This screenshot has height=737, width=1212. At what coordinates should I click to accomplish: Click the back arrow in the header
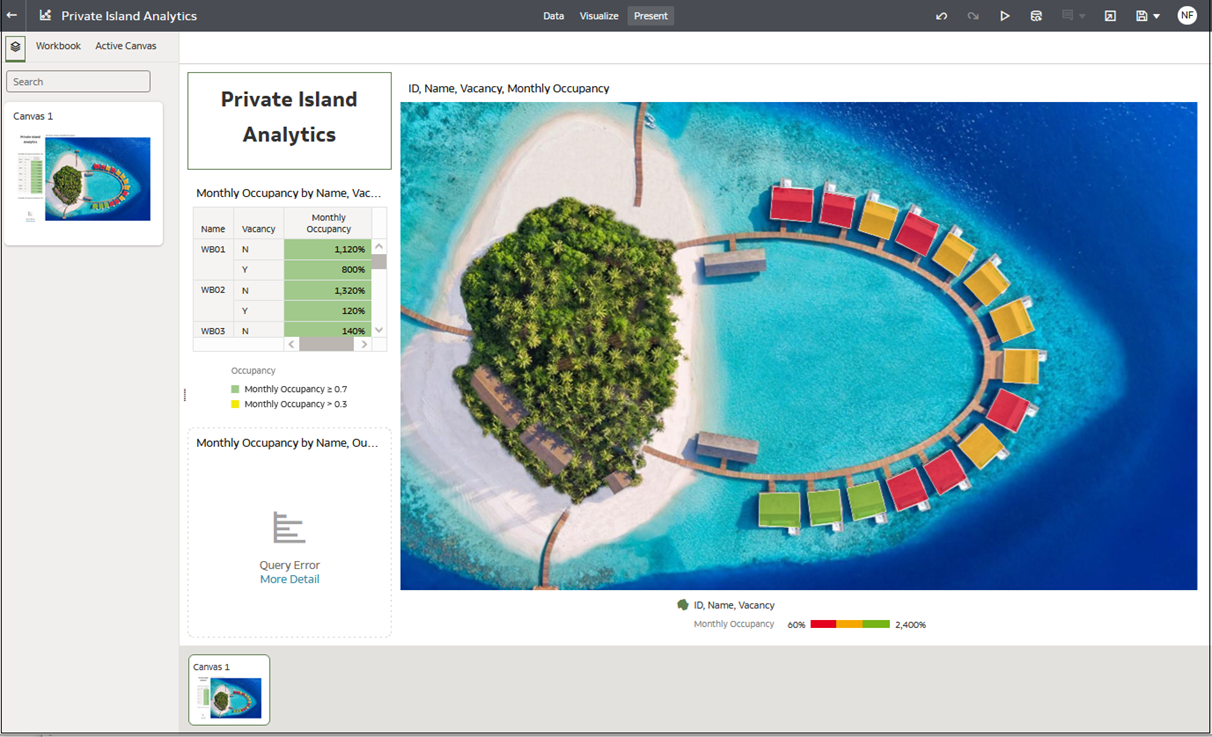click(x=12, y=16)
